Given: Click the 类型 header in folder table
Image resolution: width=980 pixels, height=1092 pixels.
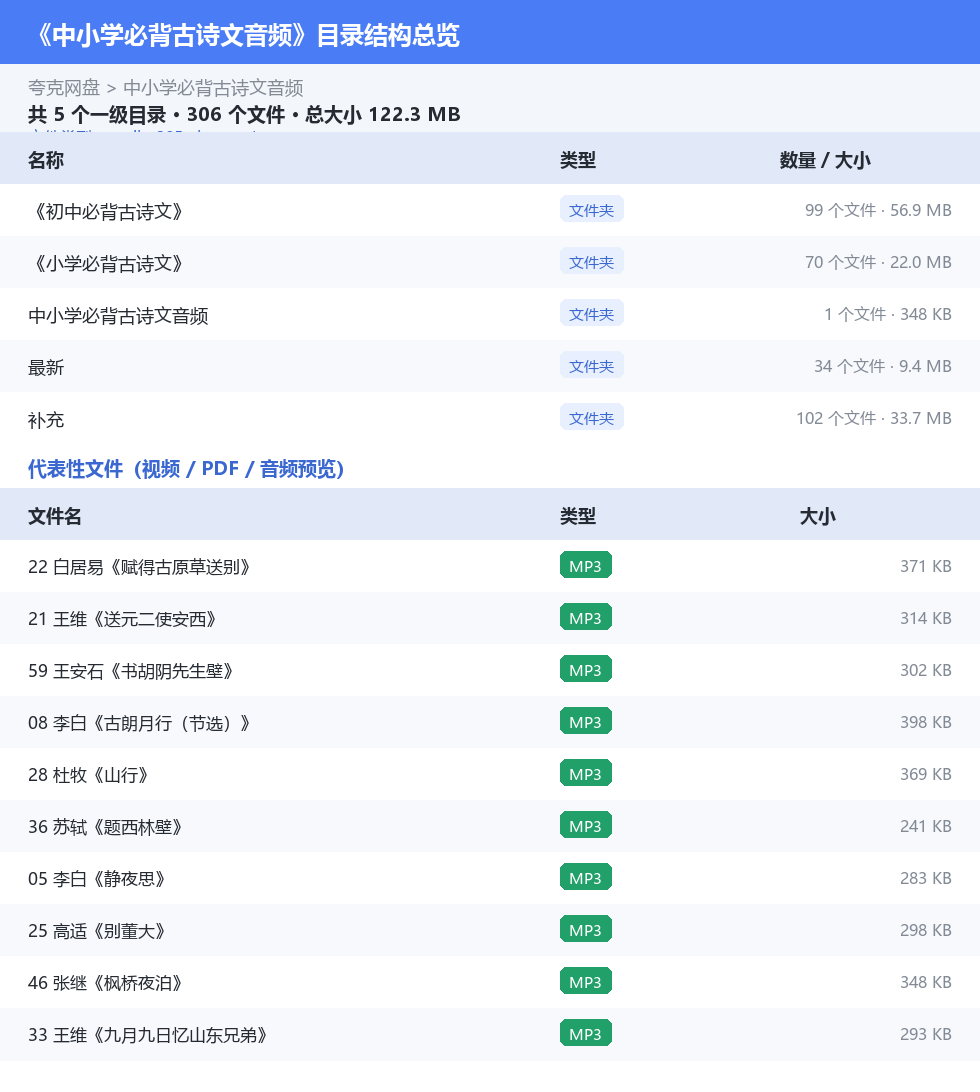Looking at the screenshot, I should [x=578, y=160].
